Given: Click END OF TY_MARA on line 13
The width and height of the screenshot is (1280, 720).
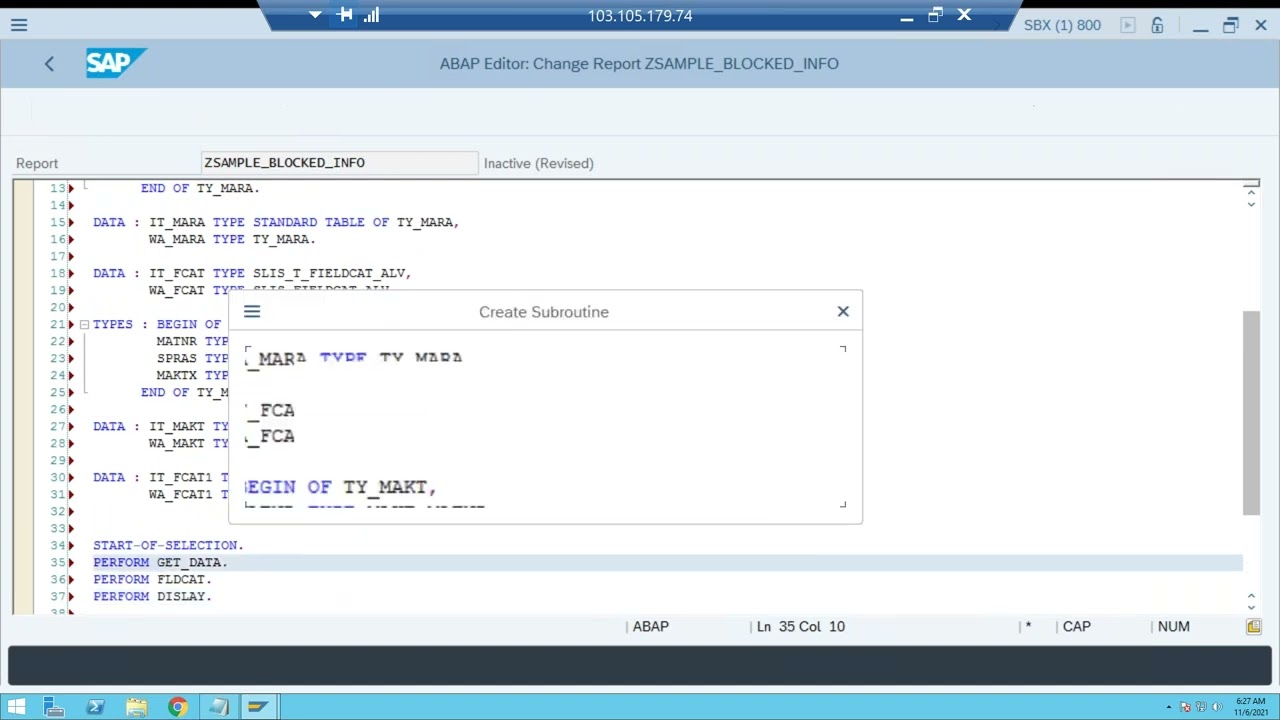Looking at the screenshot, I should point(200,188).
